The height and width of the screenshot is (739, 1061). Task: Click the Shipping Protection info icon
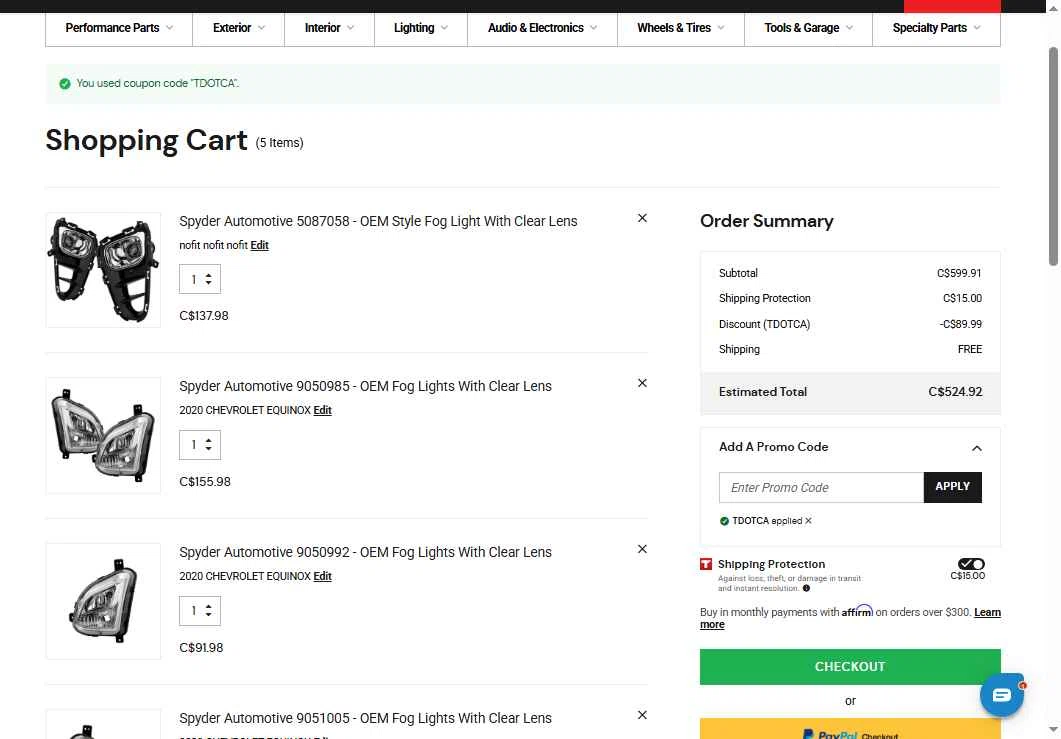(806, 588)
